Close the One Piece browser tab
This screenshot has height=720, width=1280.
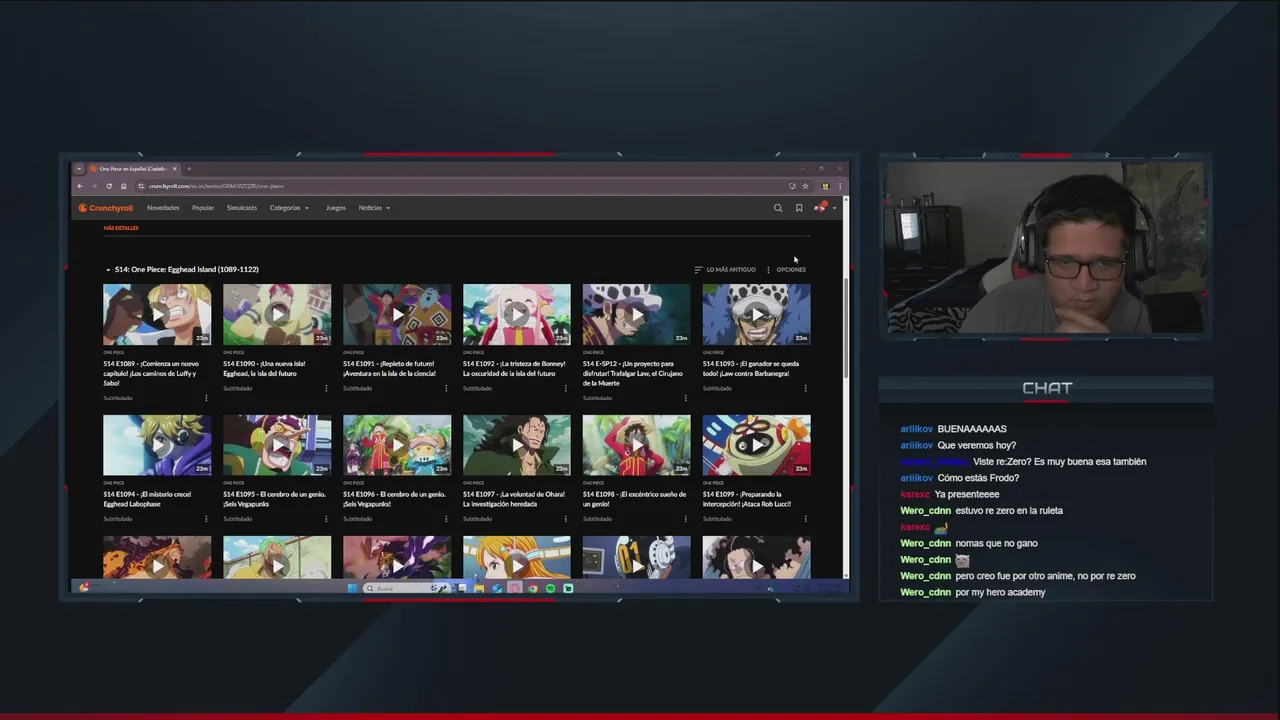tap(174, 169)
